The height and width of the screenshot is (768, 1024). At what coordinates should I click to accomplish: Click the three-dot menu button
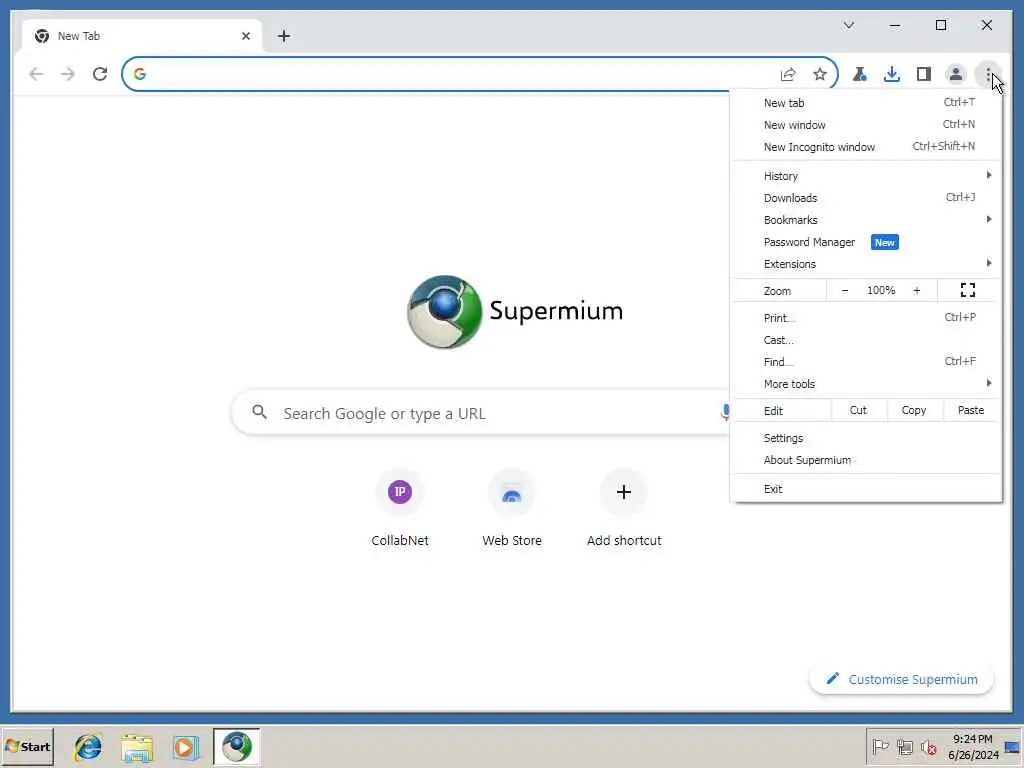click(988, 74)
